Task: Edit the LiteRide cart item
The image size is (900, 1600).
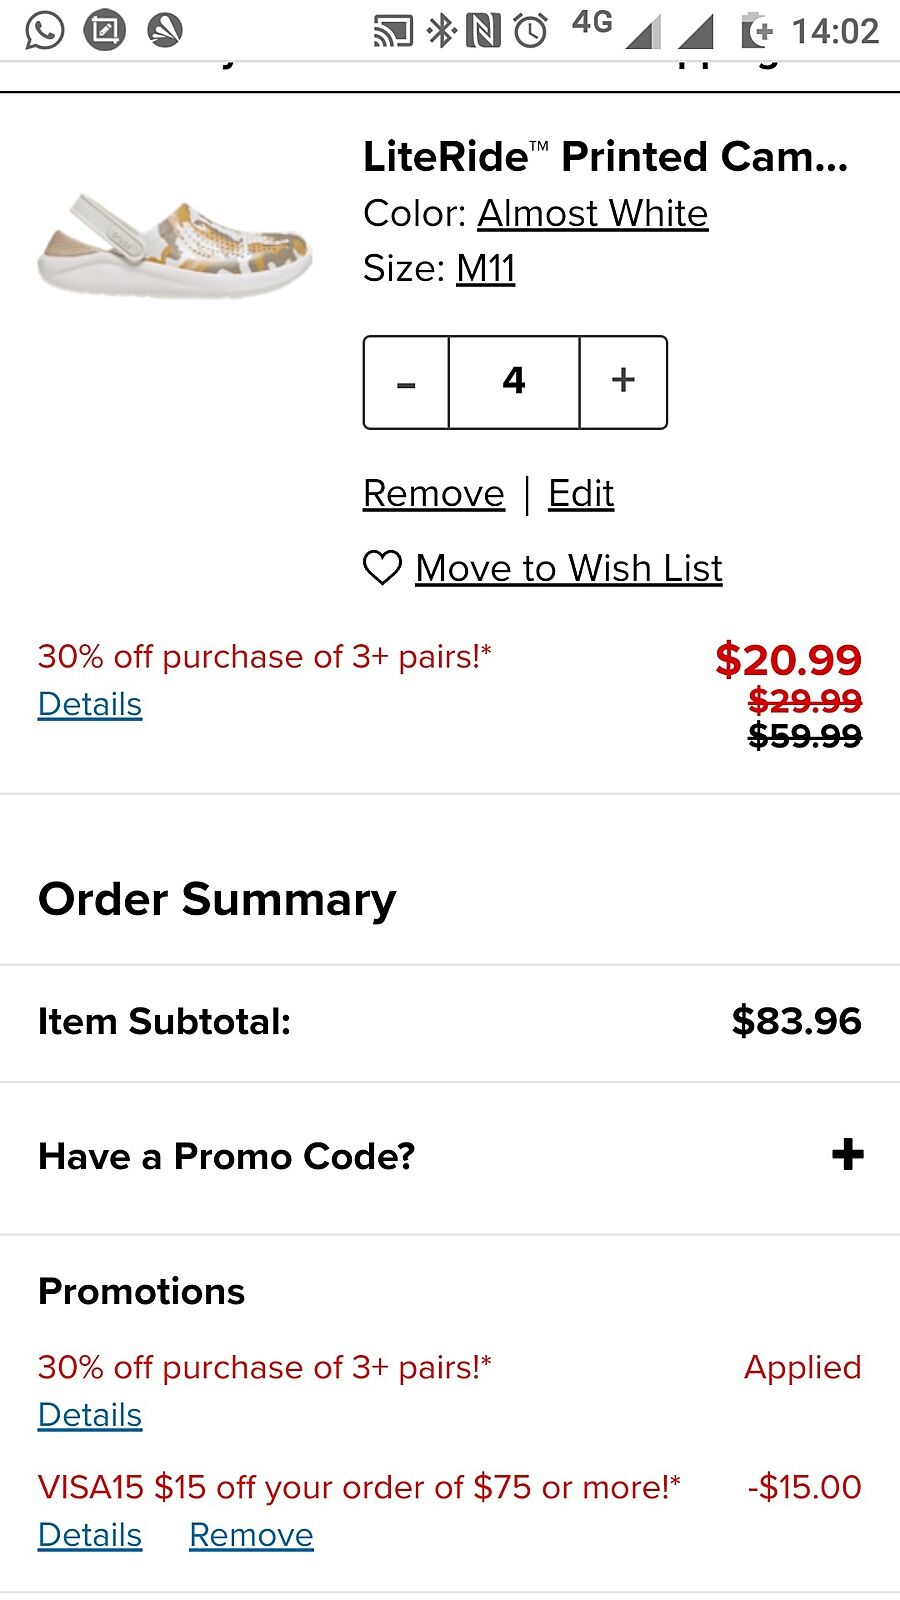Action: point(581,494)
